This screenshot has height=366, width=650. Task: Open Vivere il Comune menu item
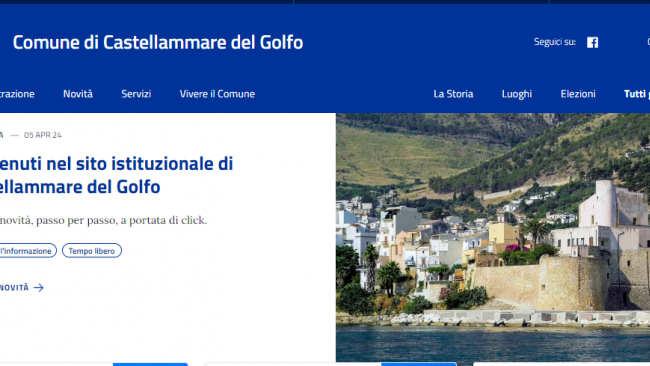(217, 94)
